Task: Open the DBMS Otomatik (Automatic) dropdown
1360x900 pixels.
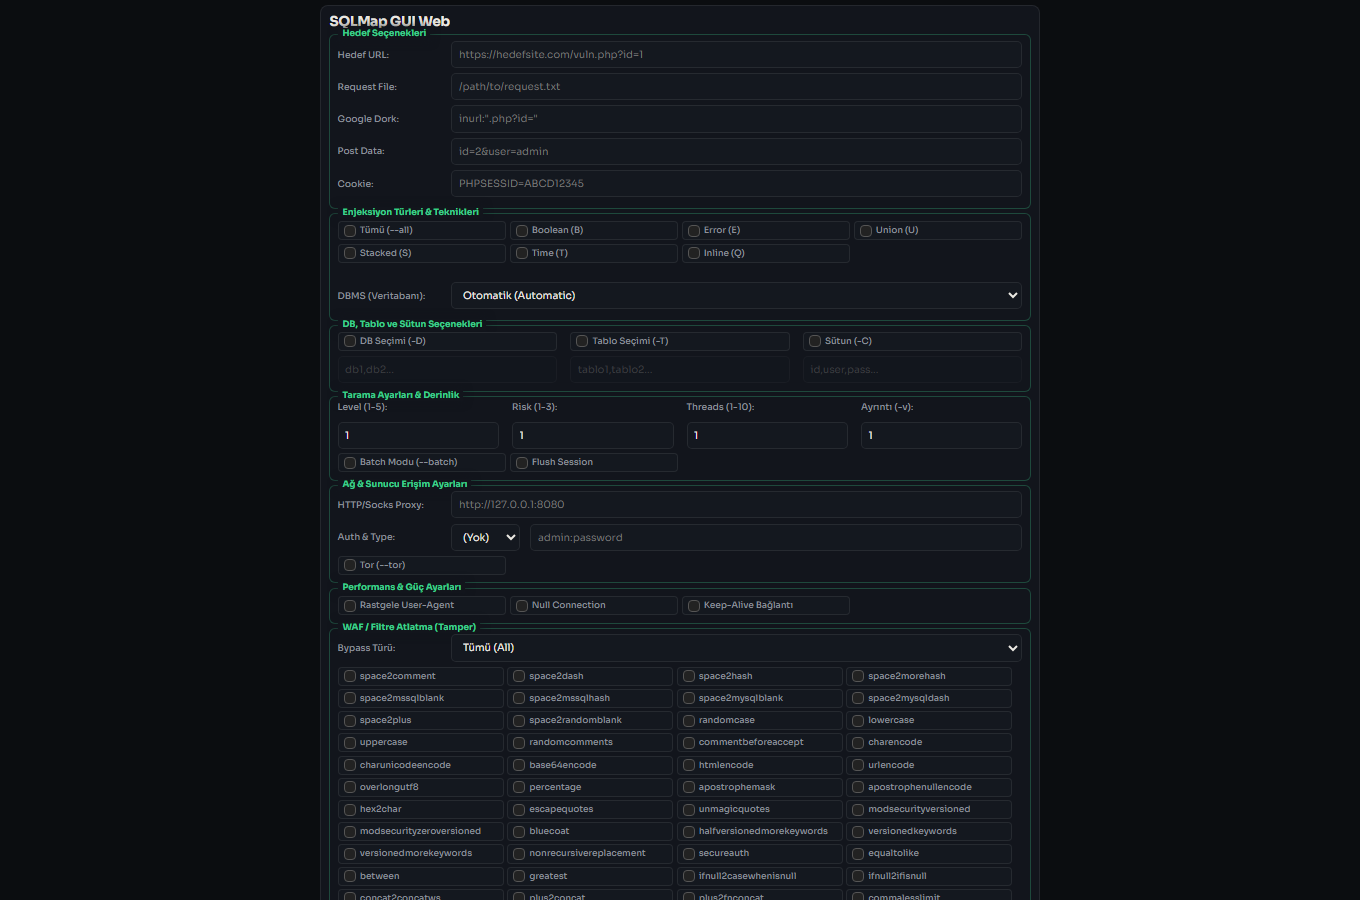Action: pos(736,296)
